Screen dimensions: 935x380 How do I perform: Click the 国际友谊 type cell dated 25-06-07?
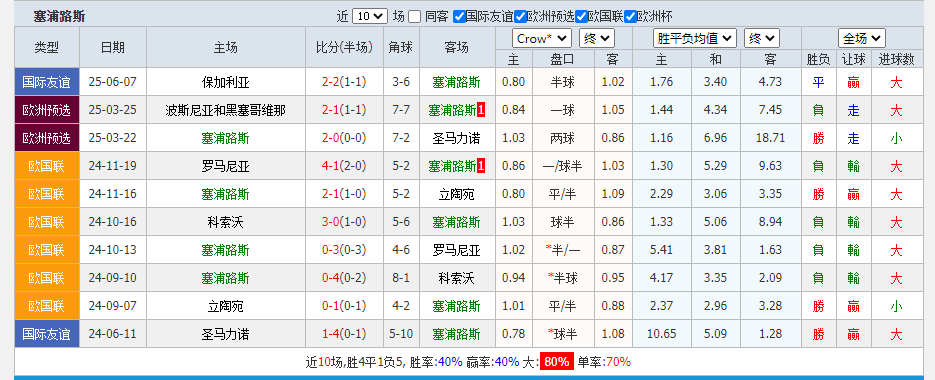pyautogui.click(x=47, y=82)
